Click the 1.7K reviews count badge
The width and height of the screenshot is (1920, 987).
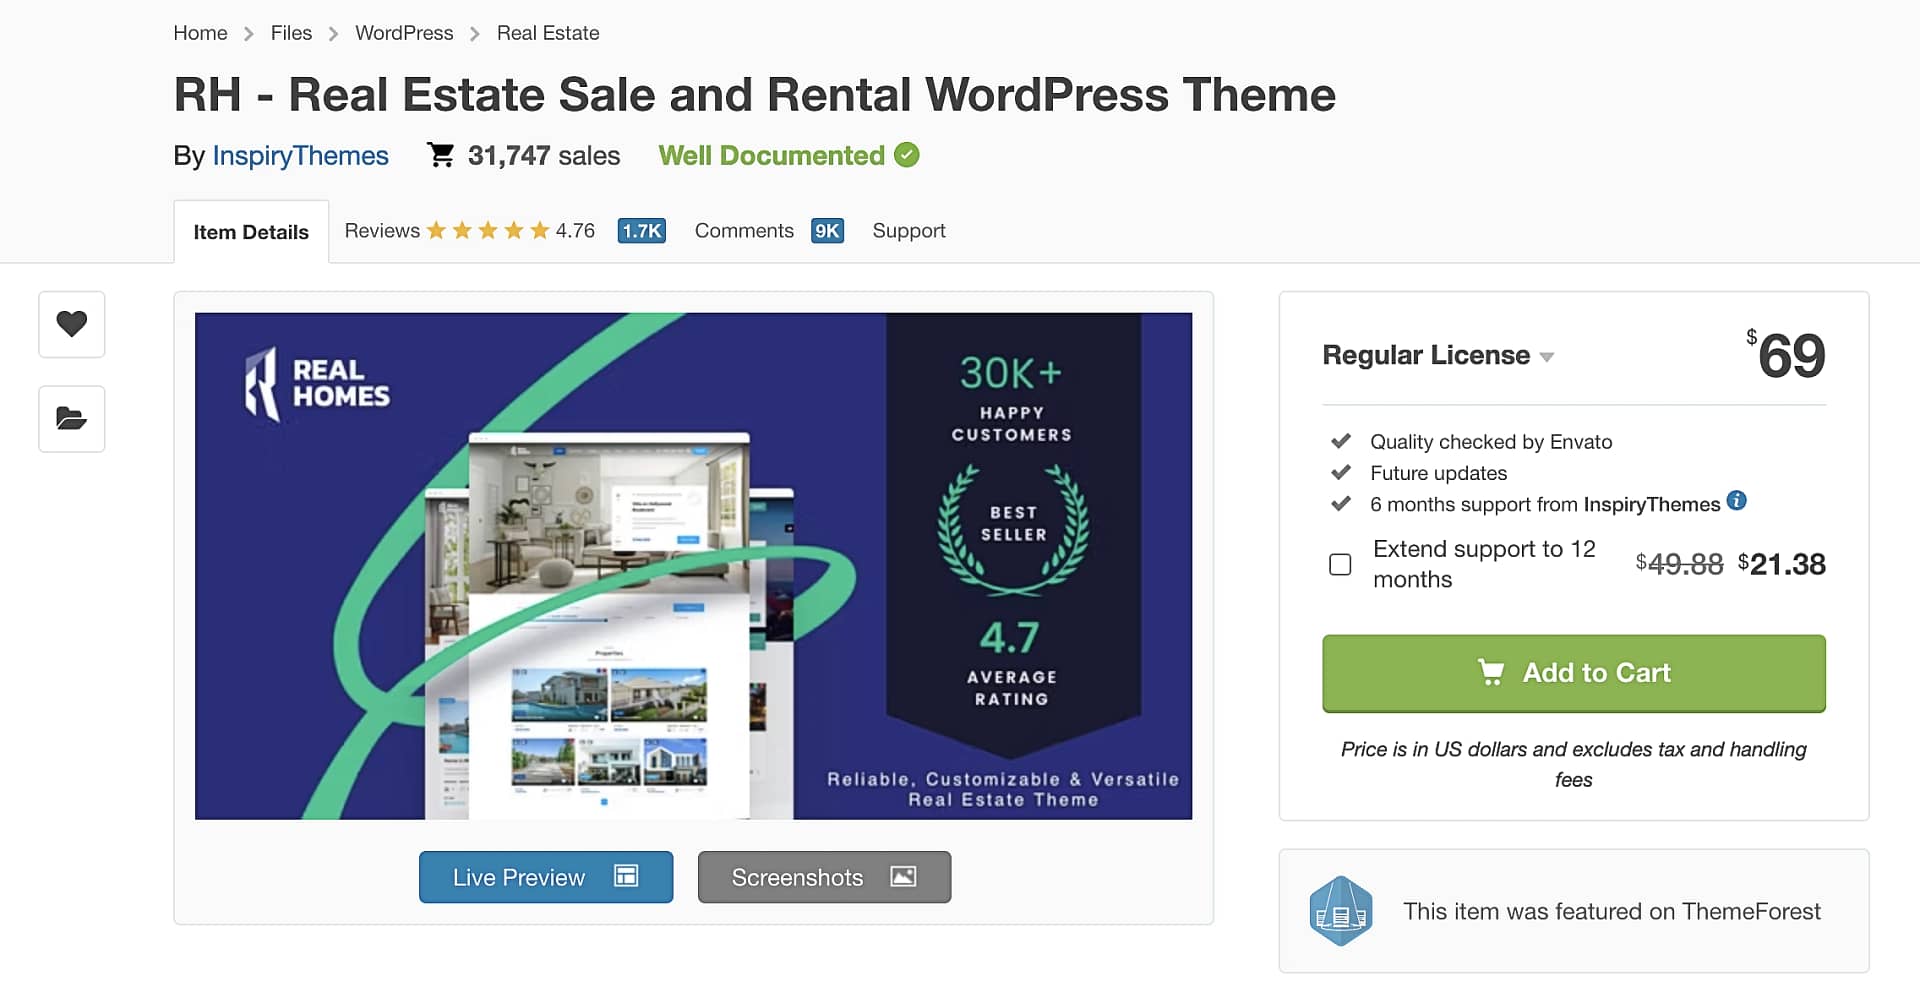641,231
